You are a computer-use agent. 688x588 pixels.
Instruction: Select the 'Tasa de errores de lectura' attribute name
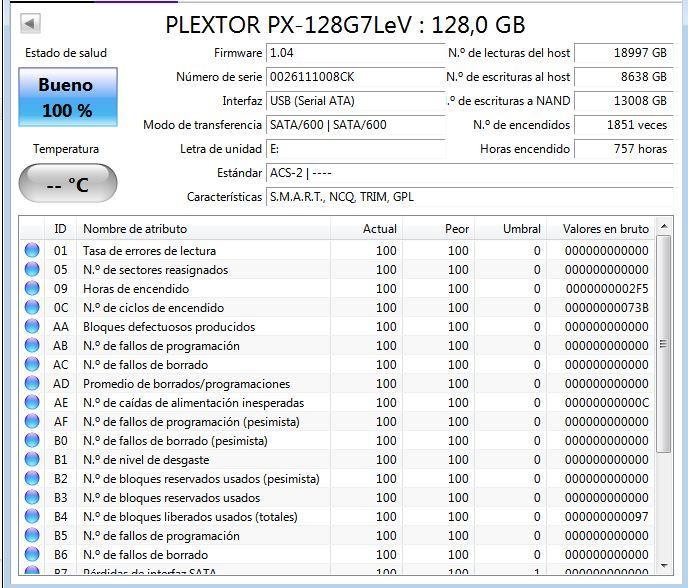pos(150,251)
